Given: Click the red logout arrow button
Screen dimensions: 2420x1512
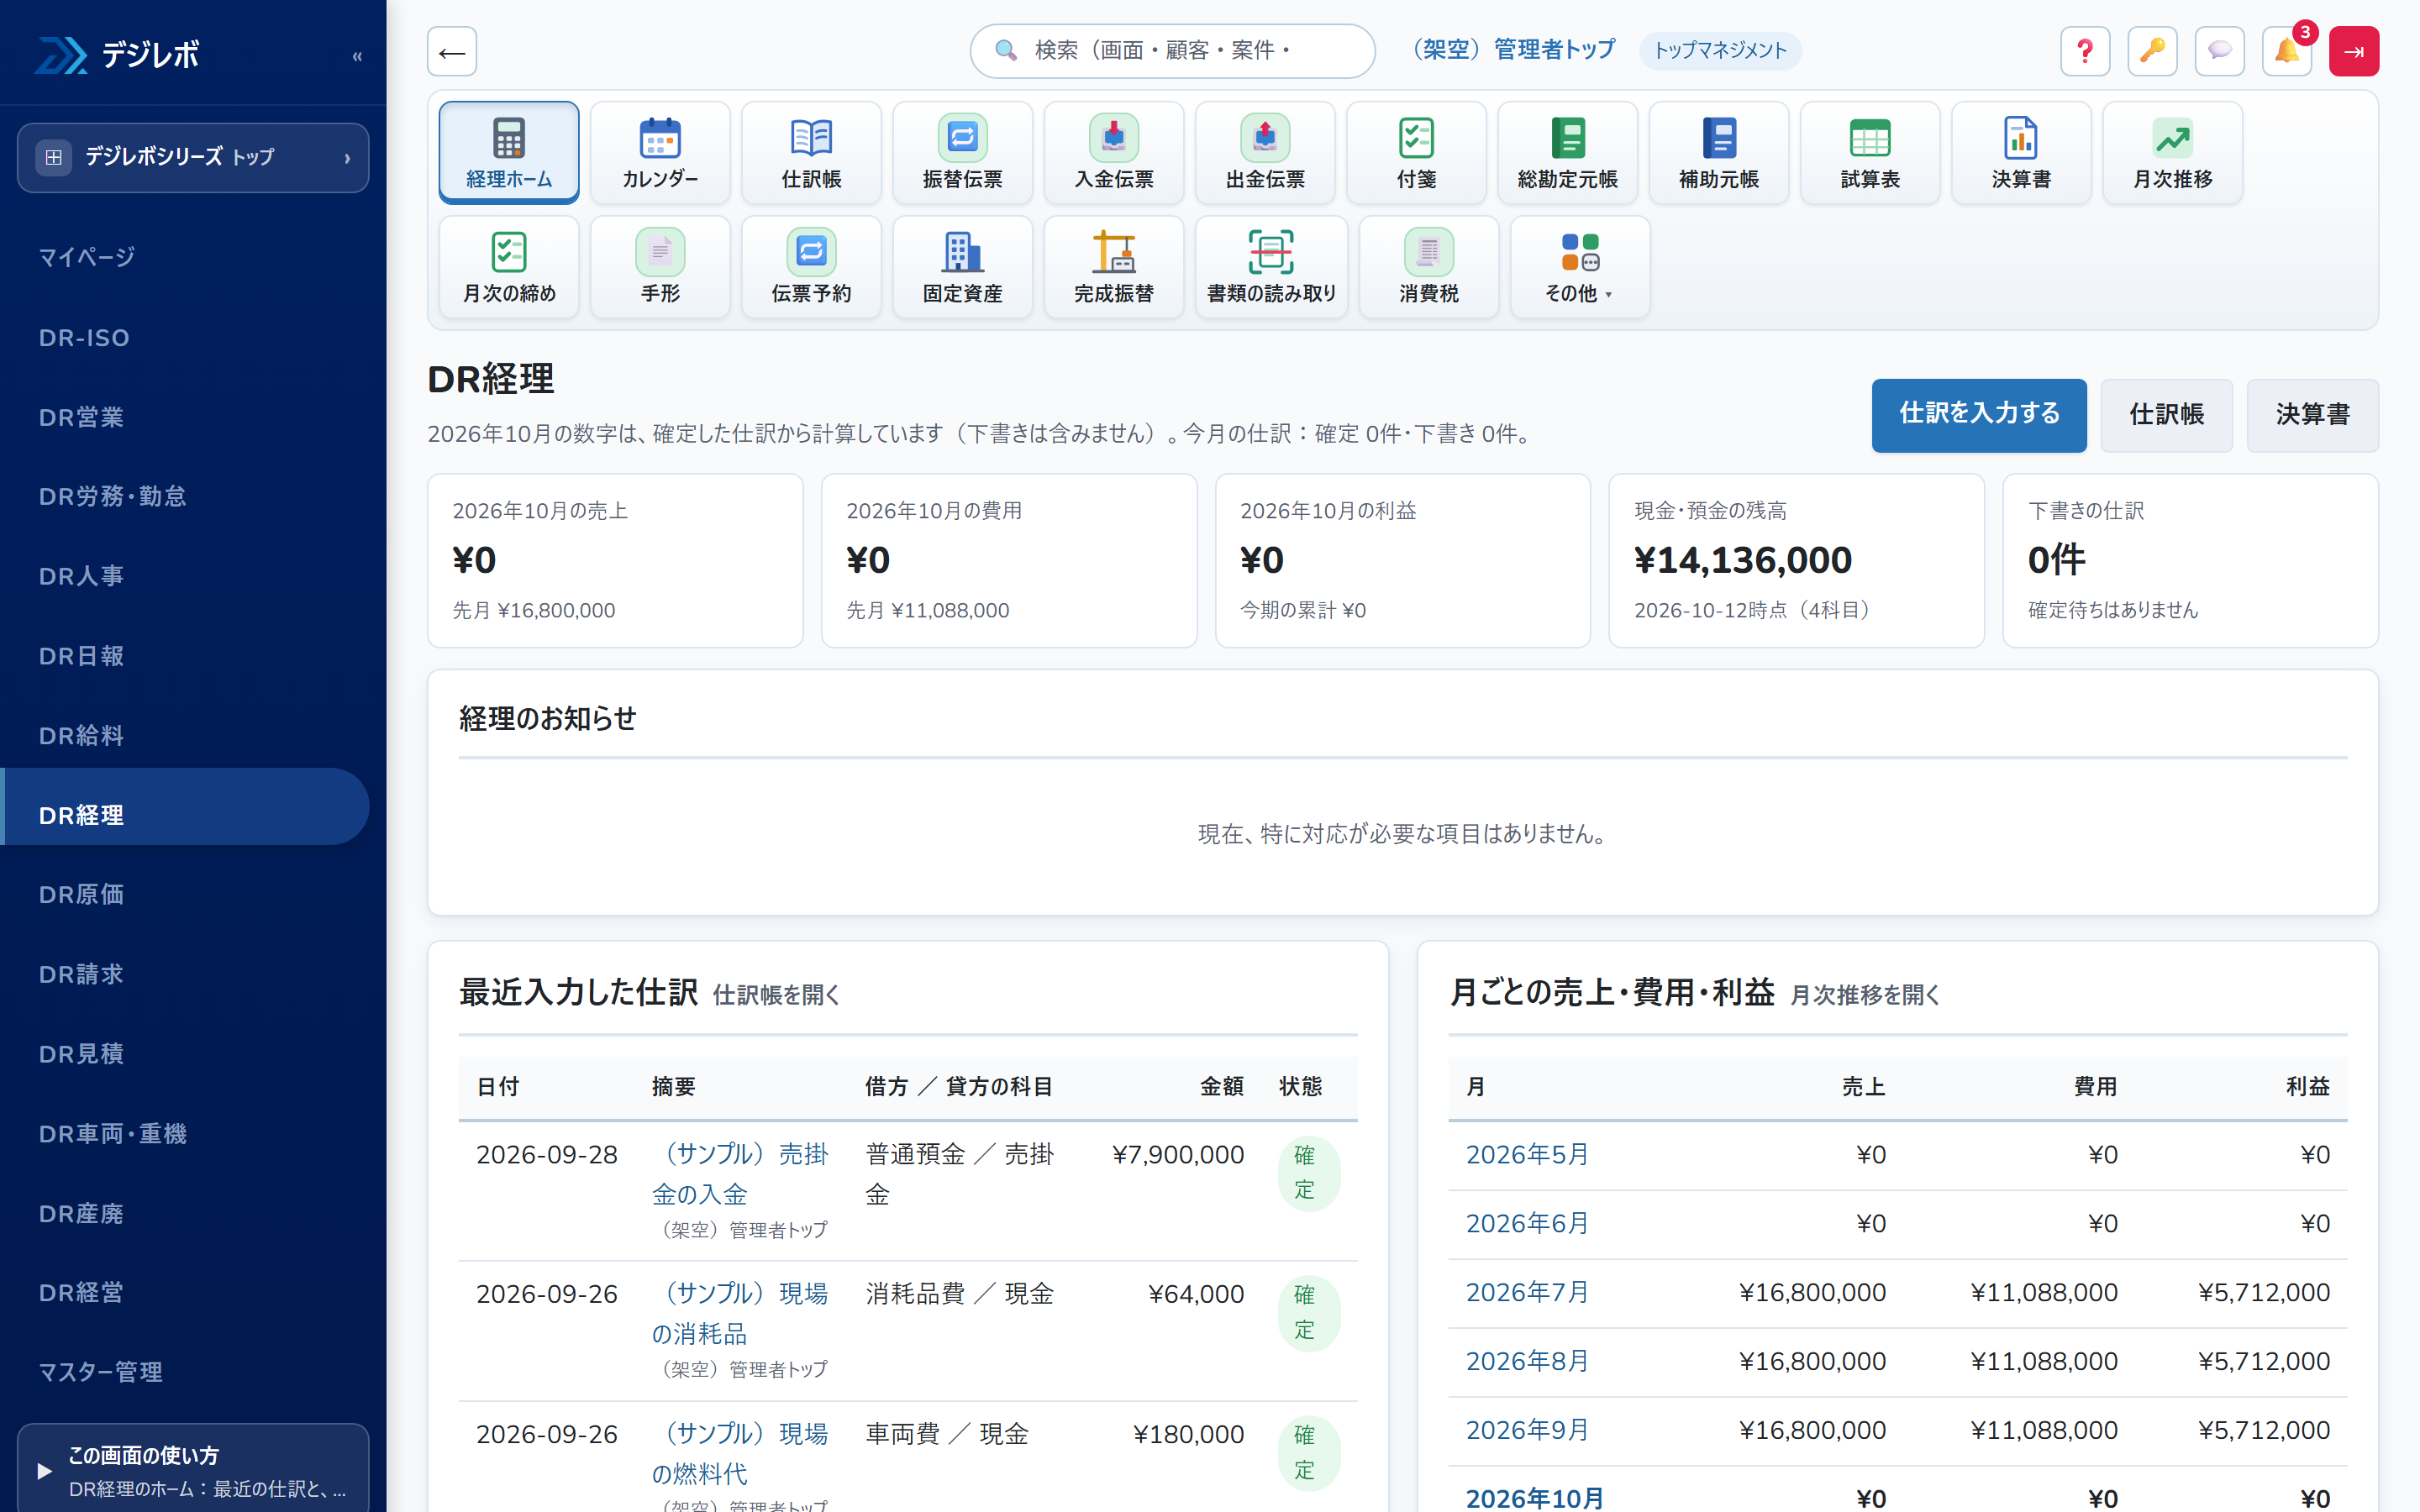Looking at the screenshot, I should pyautogui.click(x=2354, y=51).
